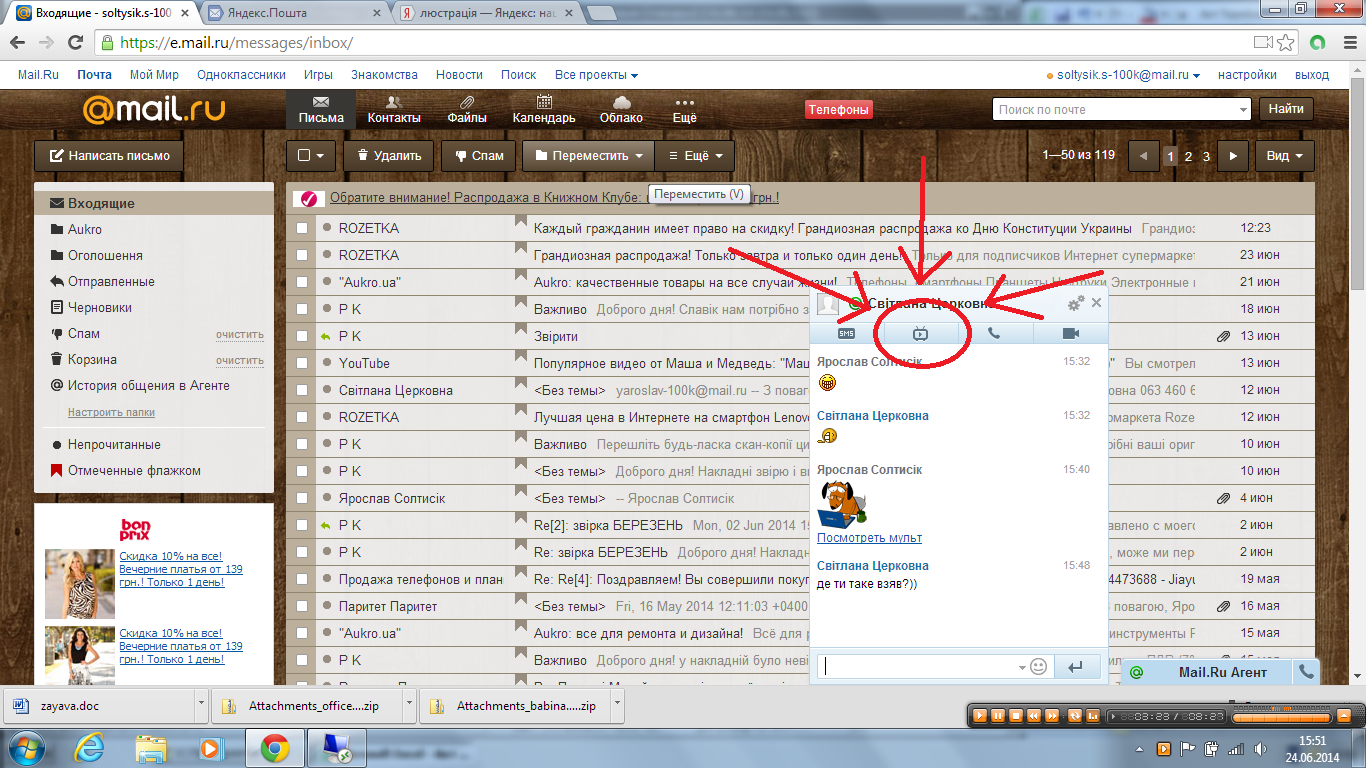Start video call in the chat window
The image size is (1366, 768).
pos(1071,333)
